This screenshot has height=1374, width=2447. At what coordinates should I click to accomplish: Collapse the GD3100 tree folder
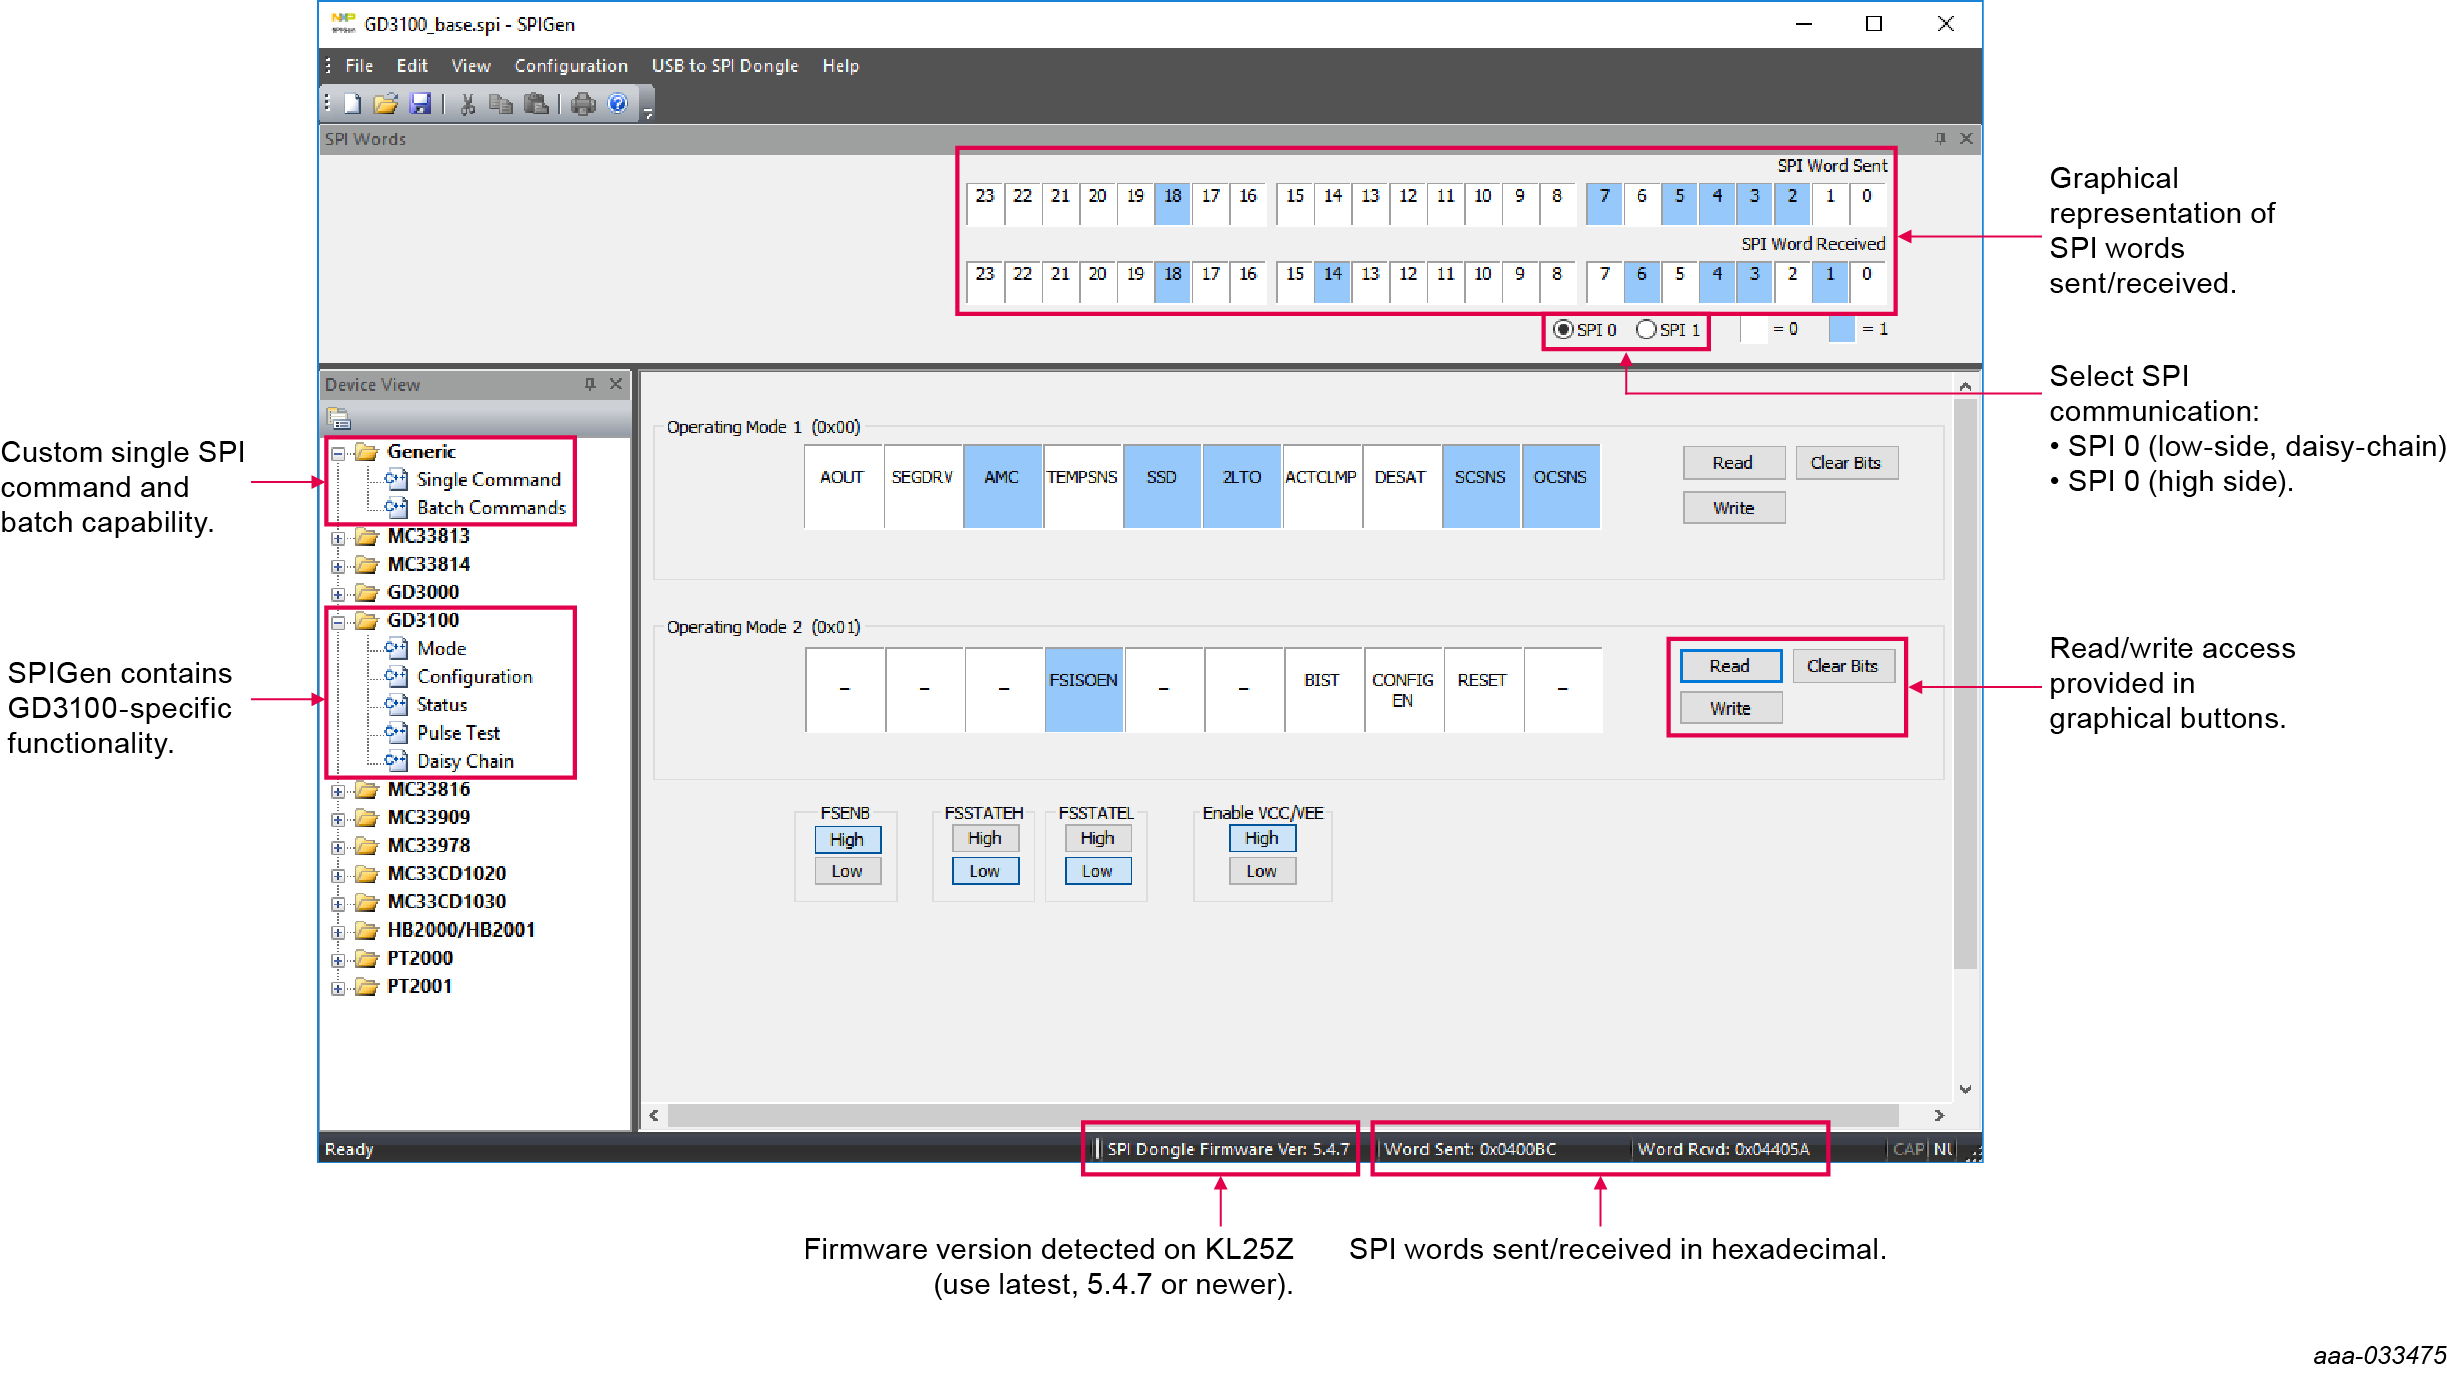(x=338, y=621)
